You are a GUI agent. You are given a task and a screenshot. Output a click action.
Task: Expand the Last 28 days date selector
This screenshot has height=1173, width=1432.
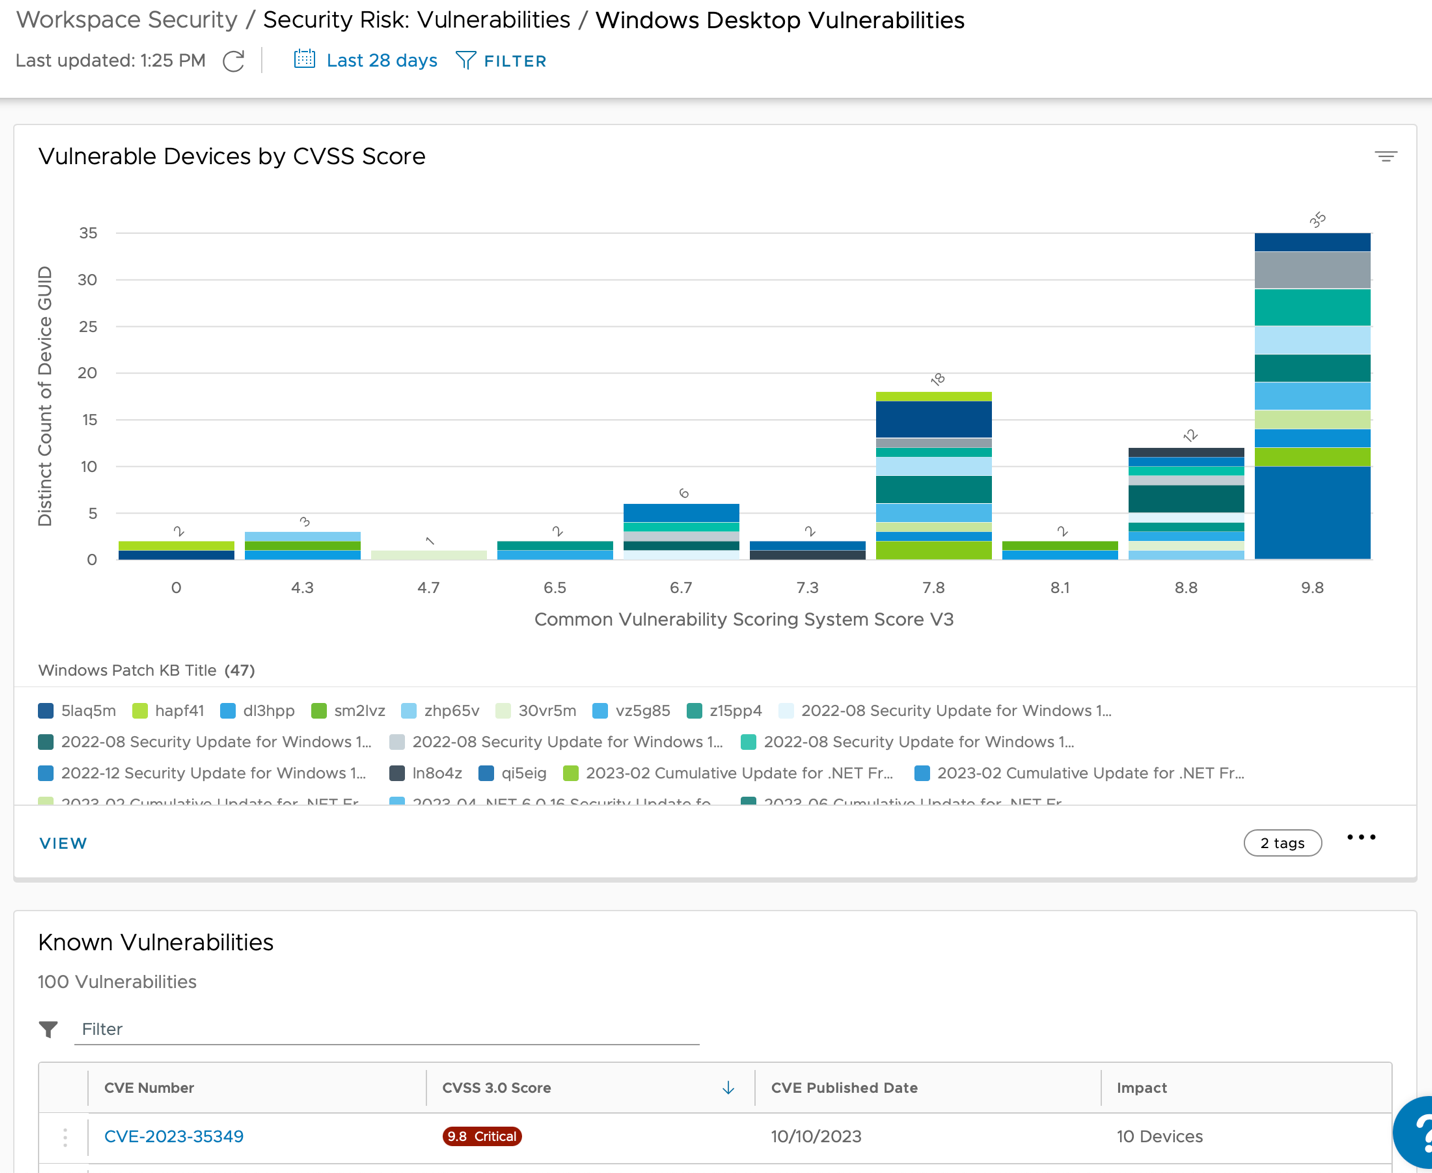381,61
